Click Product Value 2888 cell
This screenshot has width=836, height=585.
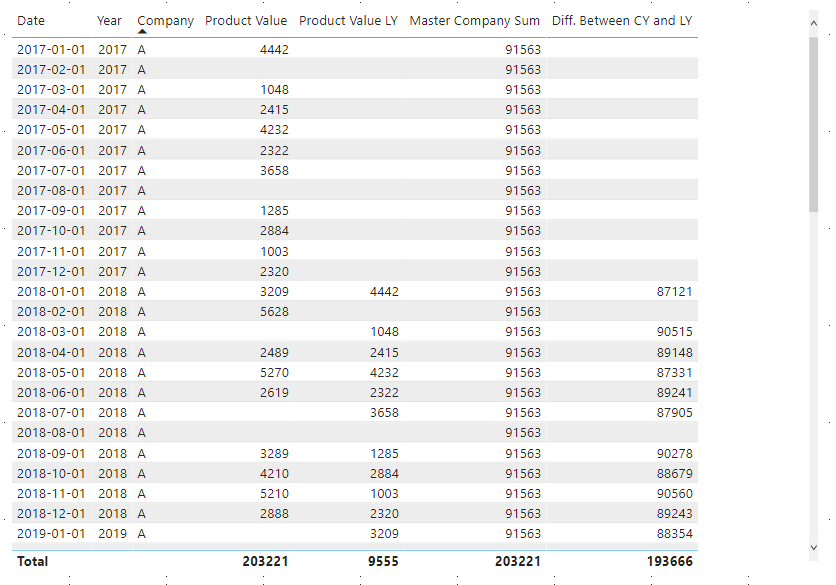pyautogui.click(x=274, y=514)
